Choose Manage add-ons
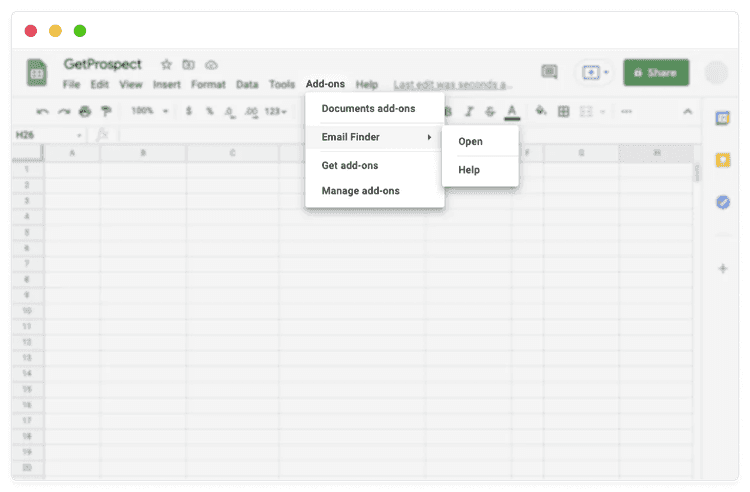 pyautogui.click(x=360, y=191)
